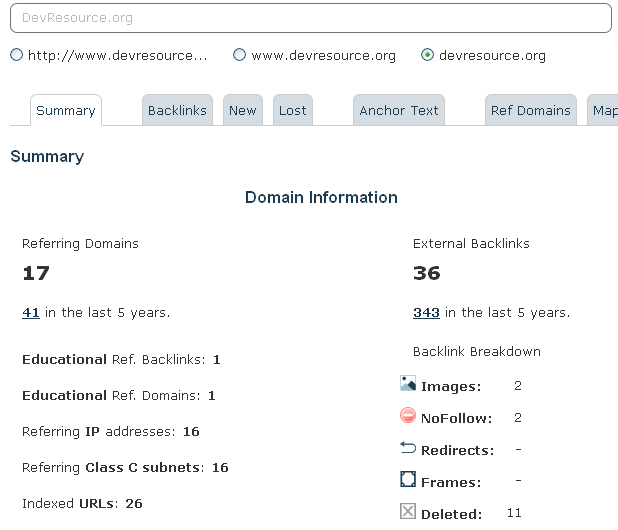Click the Redirects: label
Viewport: 618px width, 530px height.
click(x=458, y=450)
